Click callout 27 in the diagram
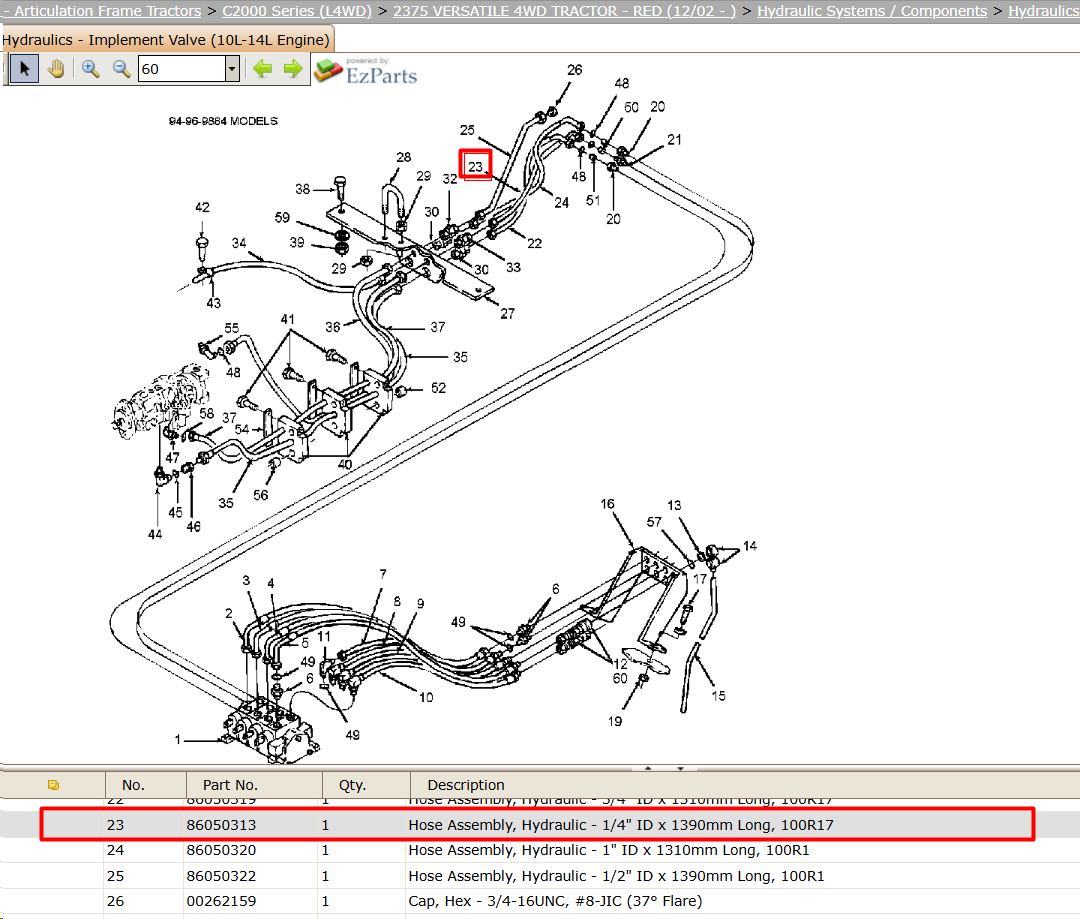 tap(507, 313)
